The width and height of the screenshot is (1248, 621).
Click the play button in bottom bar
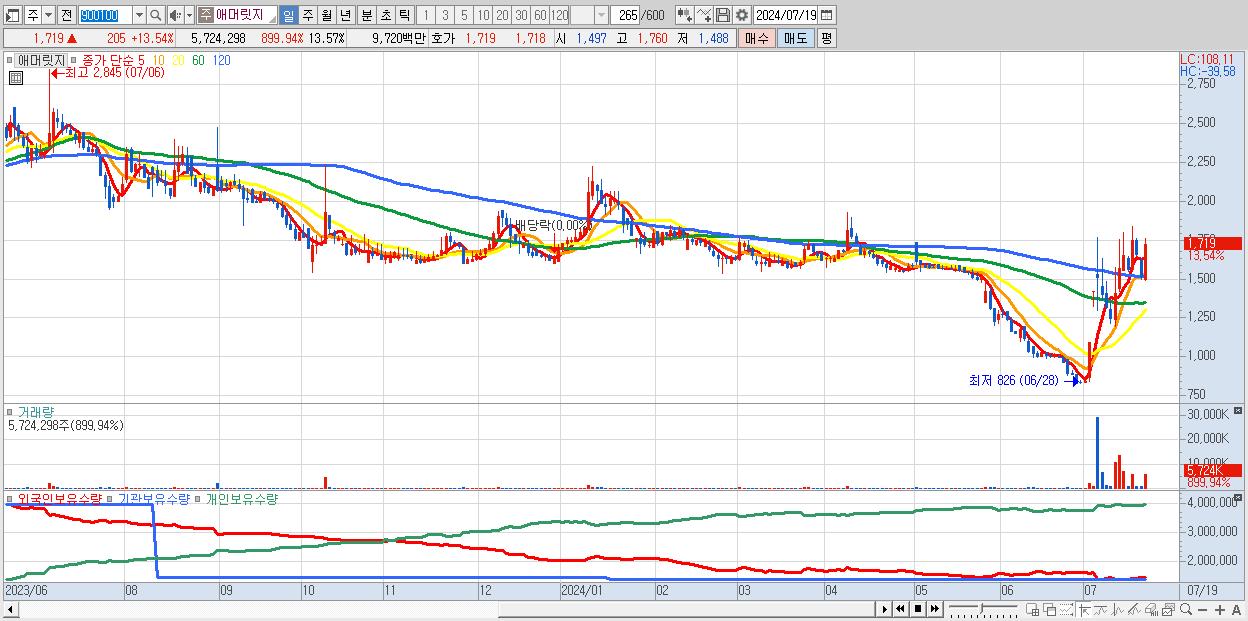(885, 608)
